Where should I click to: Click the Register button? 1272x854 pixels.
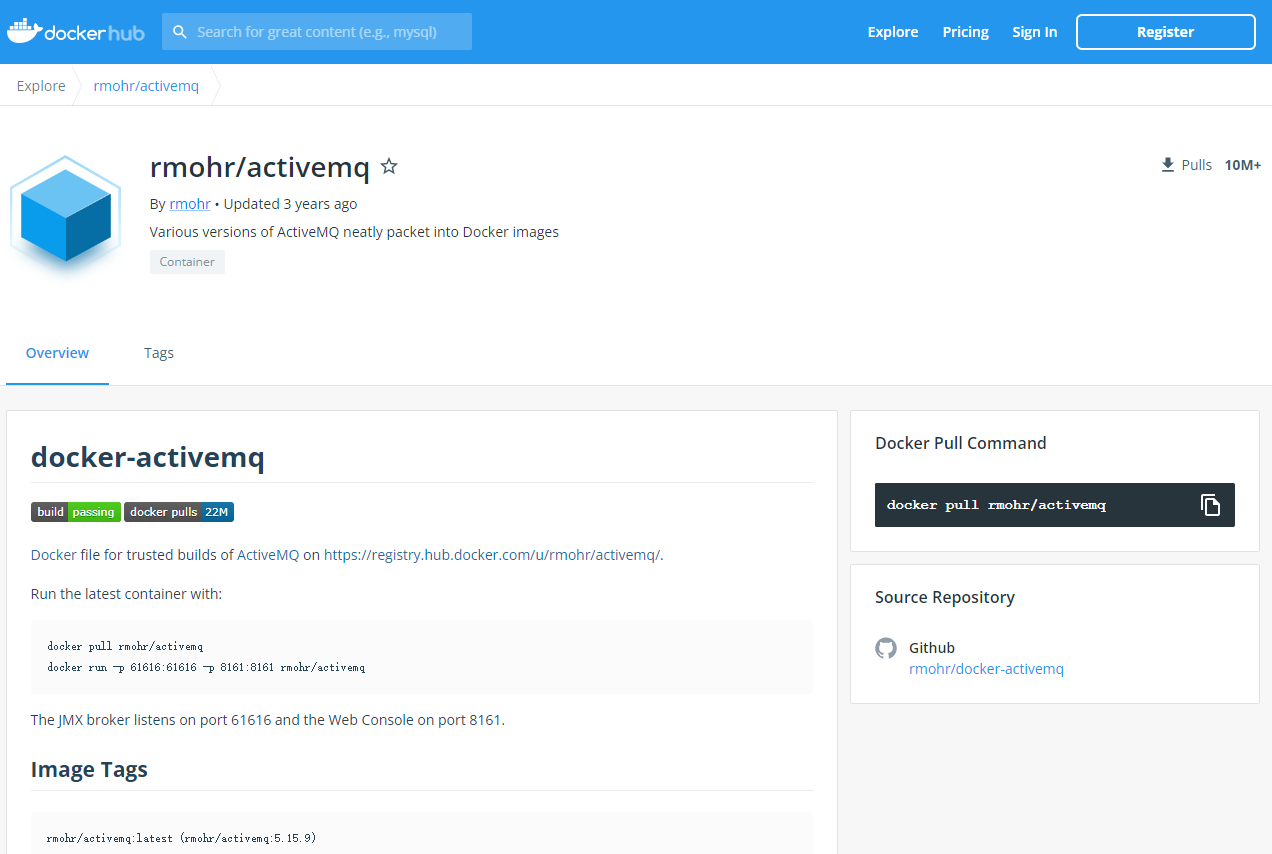[x=1165, y=31]
